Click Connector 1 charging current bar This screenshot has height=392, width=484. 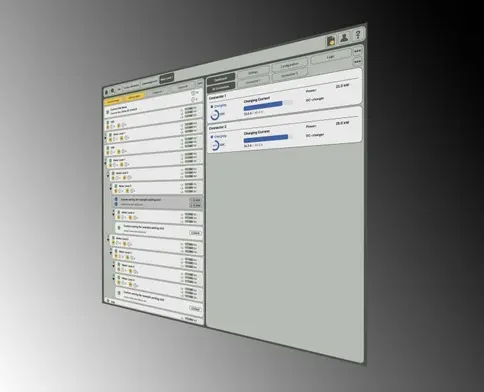pos(268,105)
